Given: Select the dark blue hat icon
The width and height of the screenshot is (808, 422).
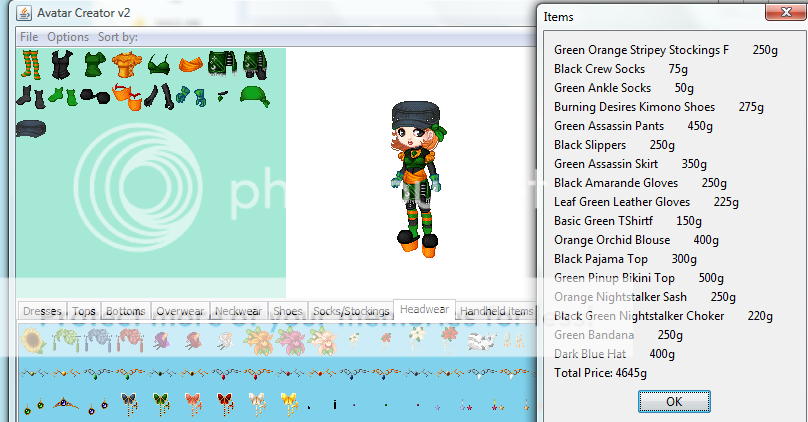Looking at the screenshot, I should click(31, 129).
